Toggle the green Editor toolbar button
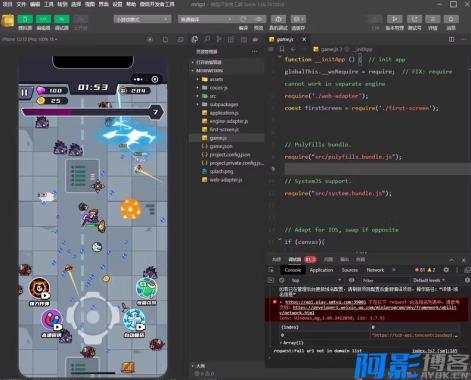 pos(43,19)
